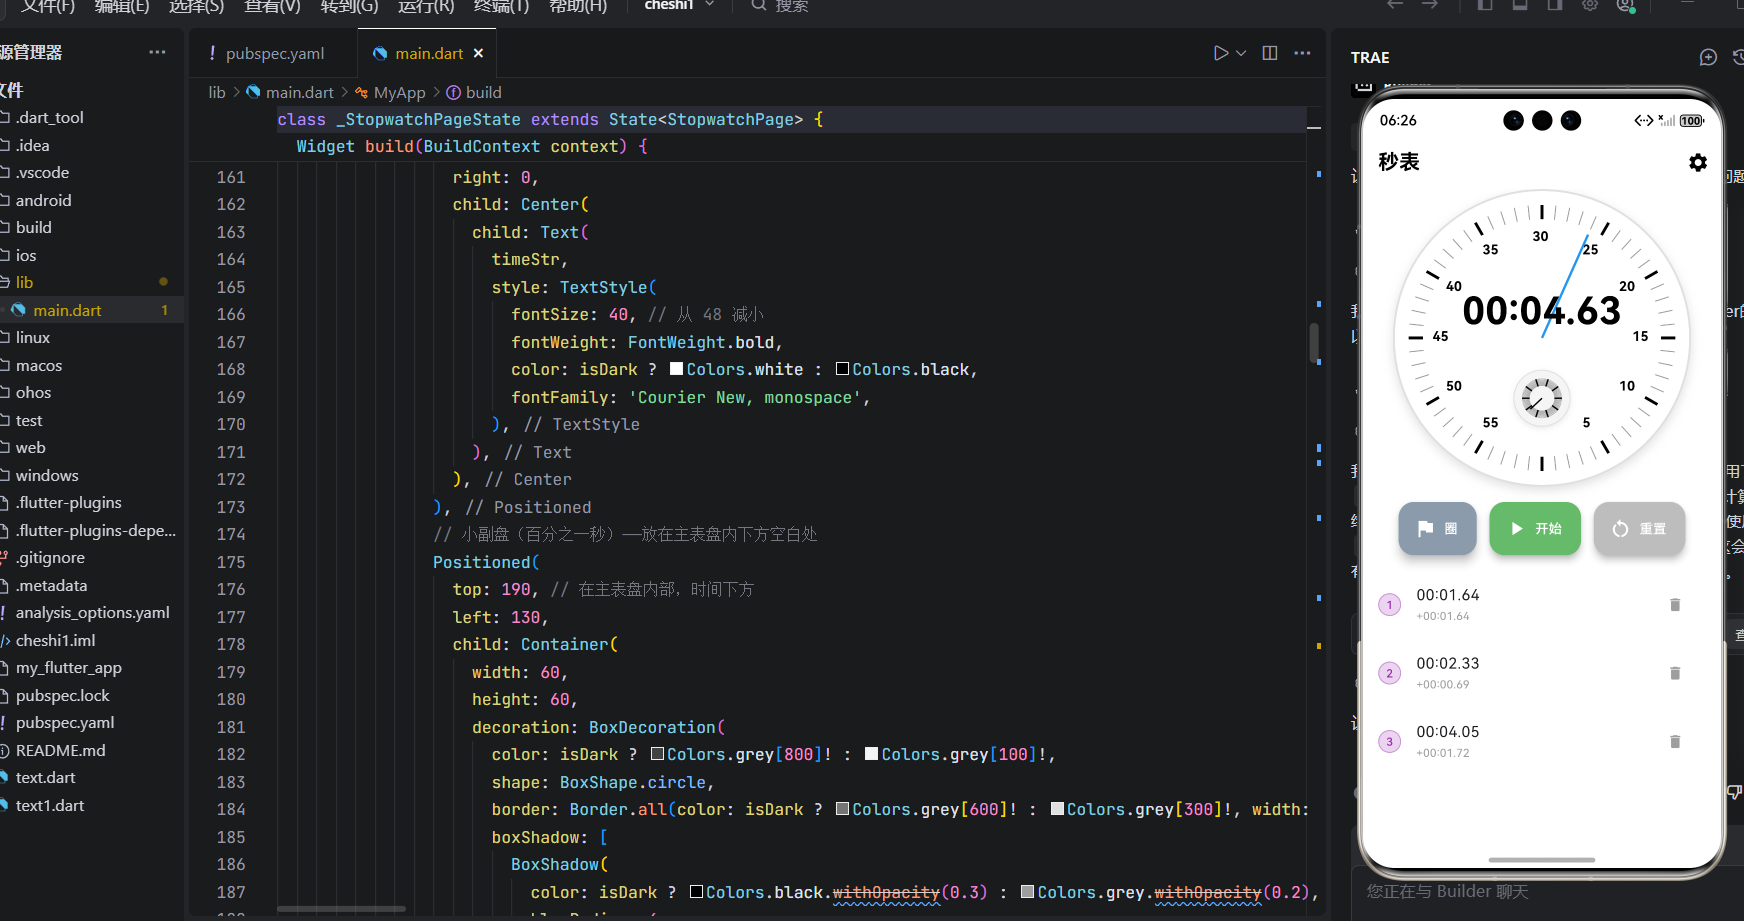Viewport: 1744px width, 921px height.
Task: Go back with the navigation arrow
Action: click(x=1395, y=5)
